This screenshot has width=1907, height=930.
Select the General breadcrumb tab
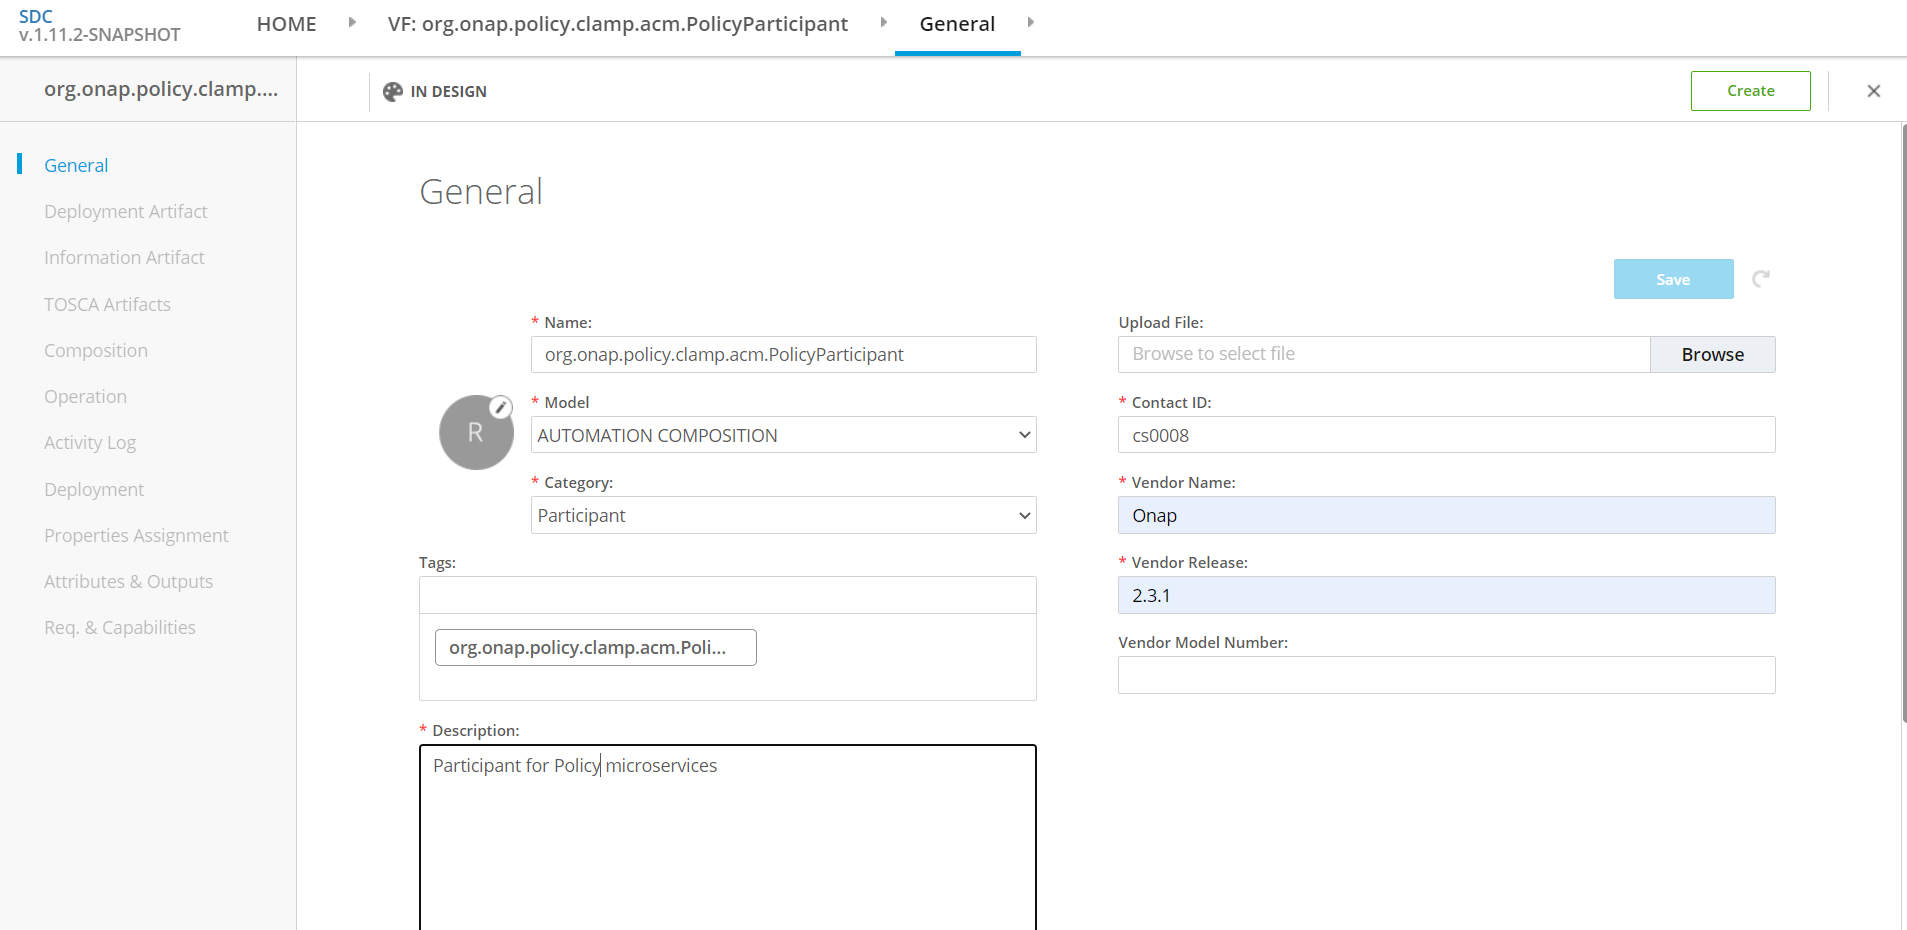click(x=957, y=24)
